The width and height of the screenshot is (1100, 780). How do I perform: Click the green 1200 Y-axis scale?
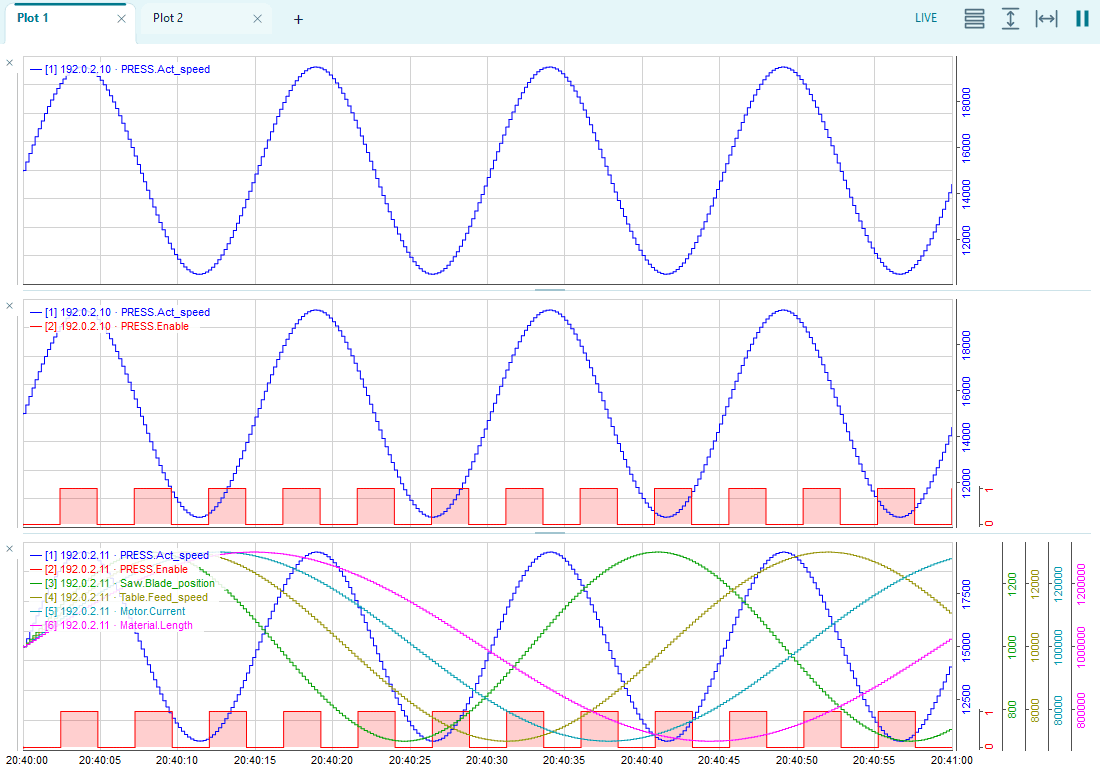tap(1012, 584)
